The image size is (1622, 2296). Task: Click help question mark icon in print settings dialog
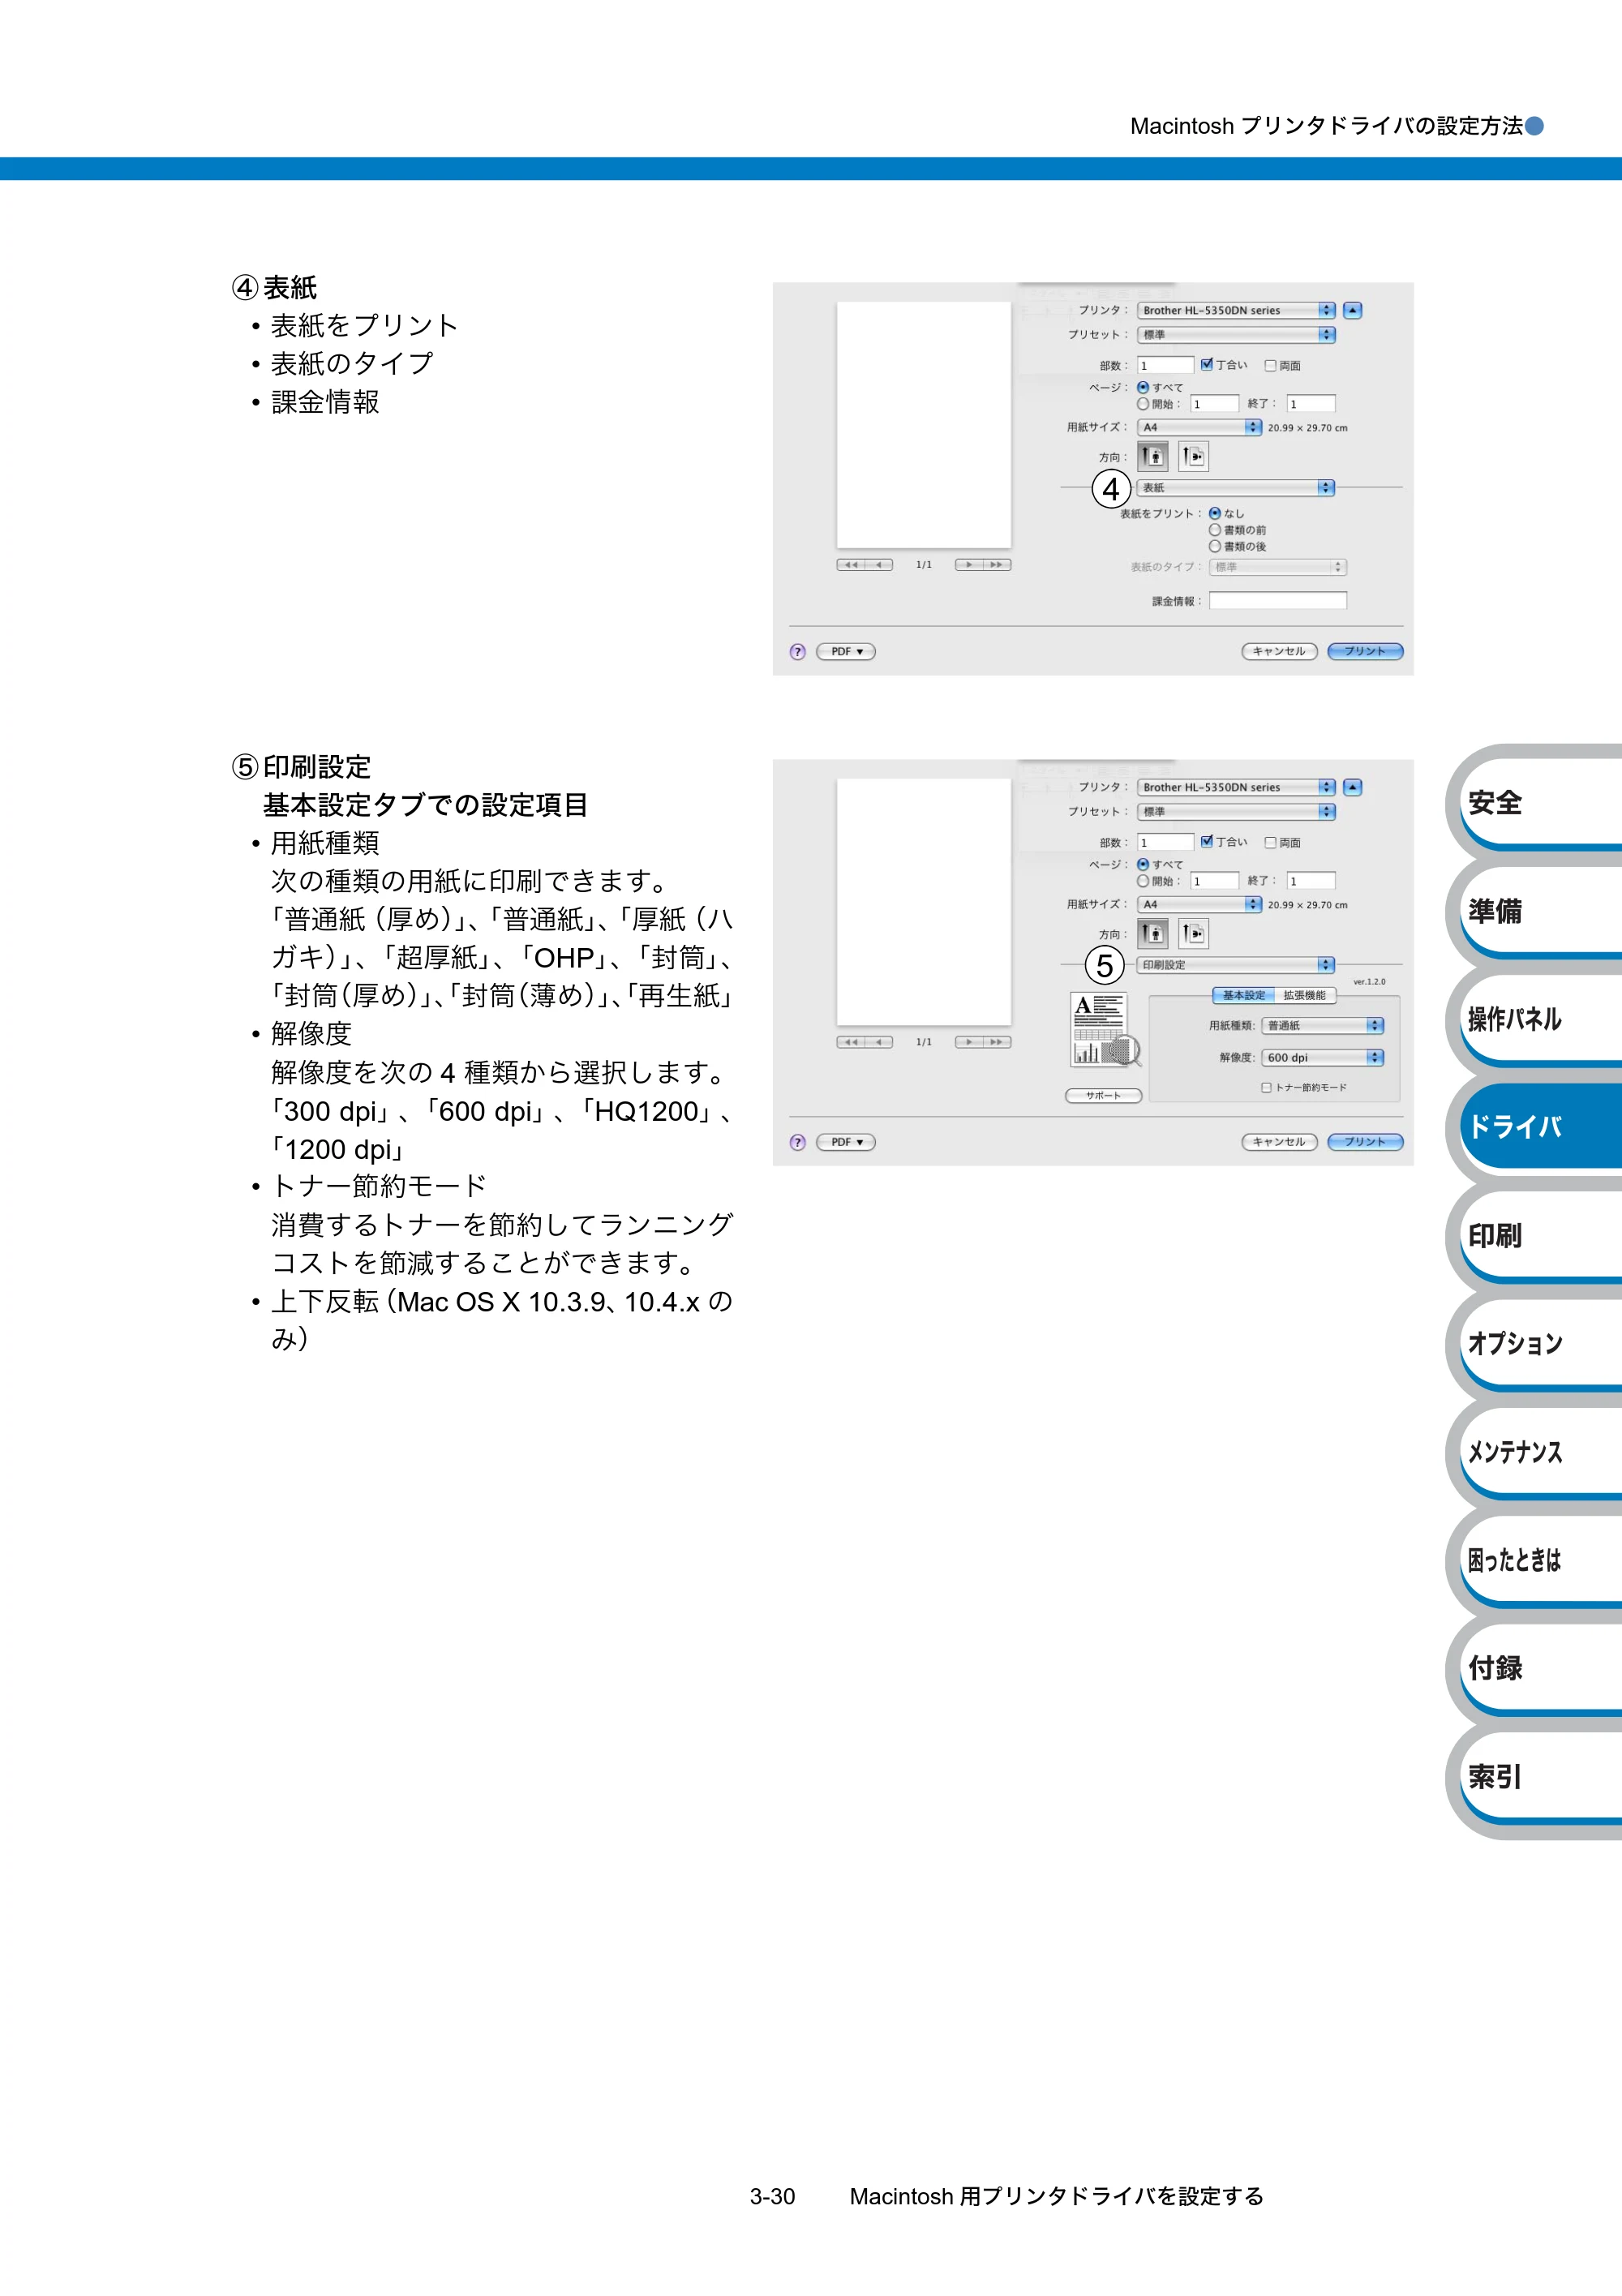[x=797, y=1142]
